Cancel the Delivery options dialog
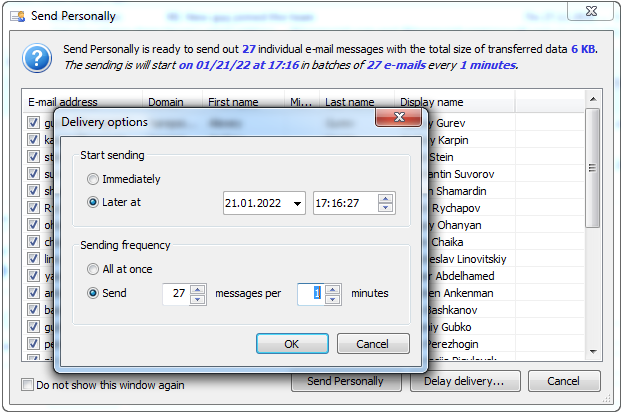The width and height of the screenshot is (623, 414). click(373, 344)
